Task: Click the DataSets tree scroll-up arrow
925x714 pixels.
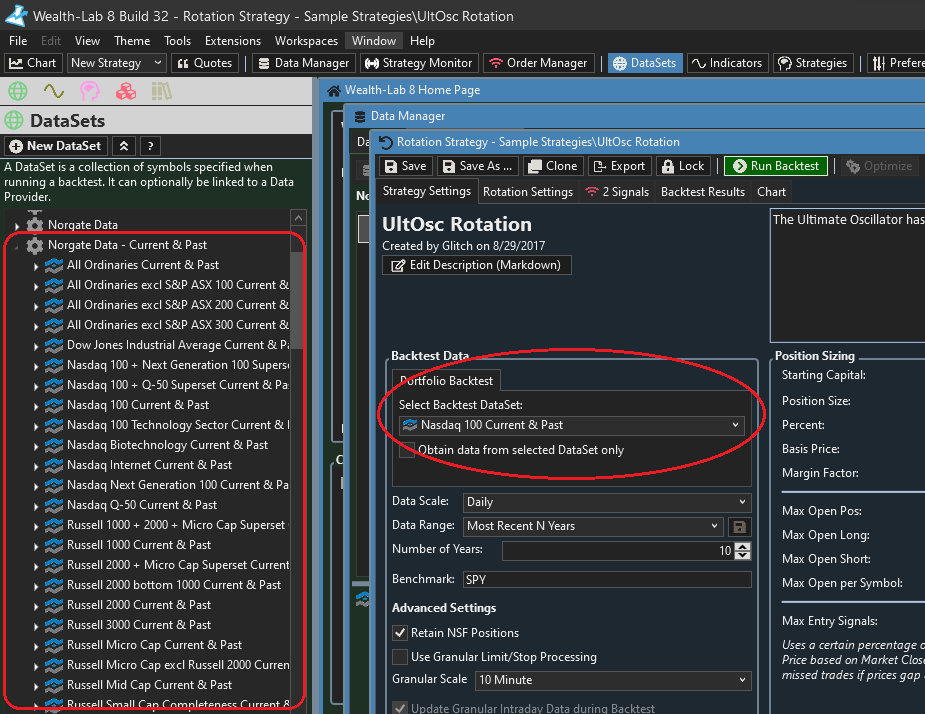Action: click(299, 219)
